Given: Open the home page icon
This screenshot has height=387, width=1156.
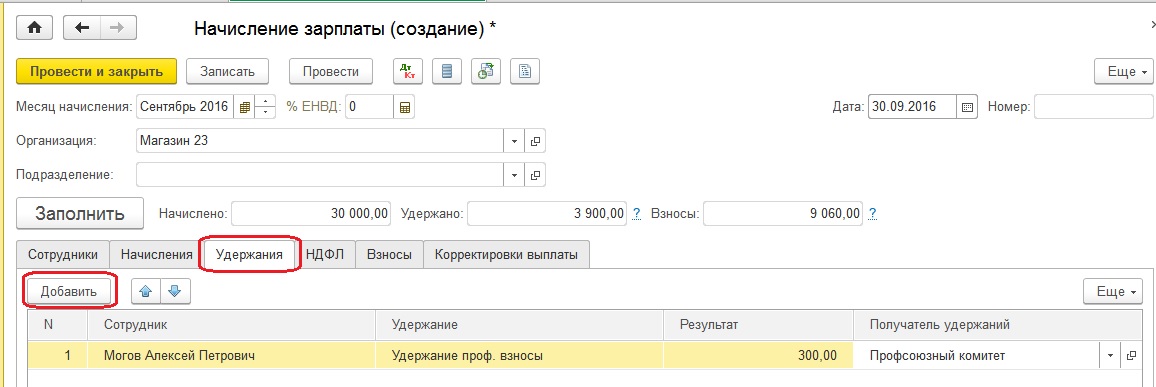Looking at the screenshot, I should pyautogui.click(x=34, y=28).
